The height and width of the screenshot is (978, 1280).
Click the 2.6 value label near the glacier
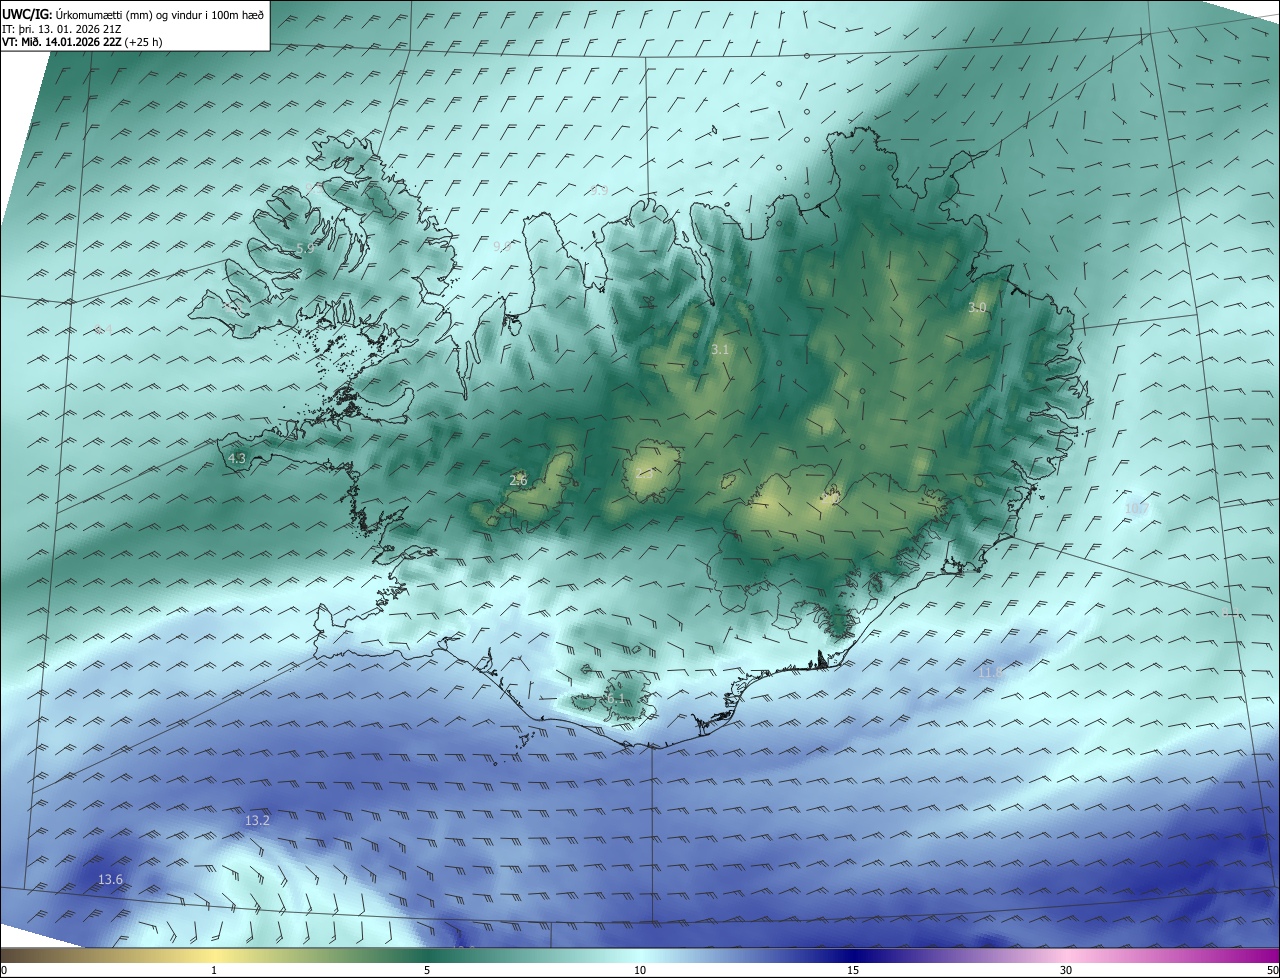pyautogui.click(x=518, y=481)
